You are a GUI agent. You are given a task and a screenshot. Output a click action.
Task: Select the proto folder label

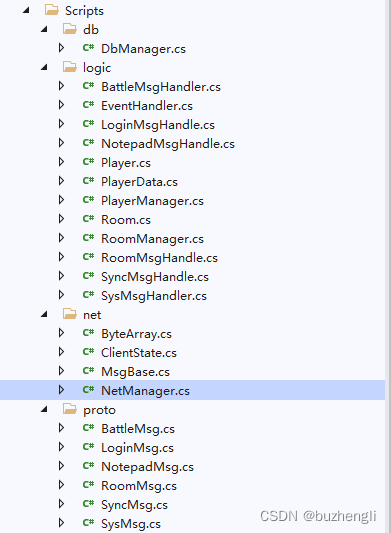[x=99, y=410]
